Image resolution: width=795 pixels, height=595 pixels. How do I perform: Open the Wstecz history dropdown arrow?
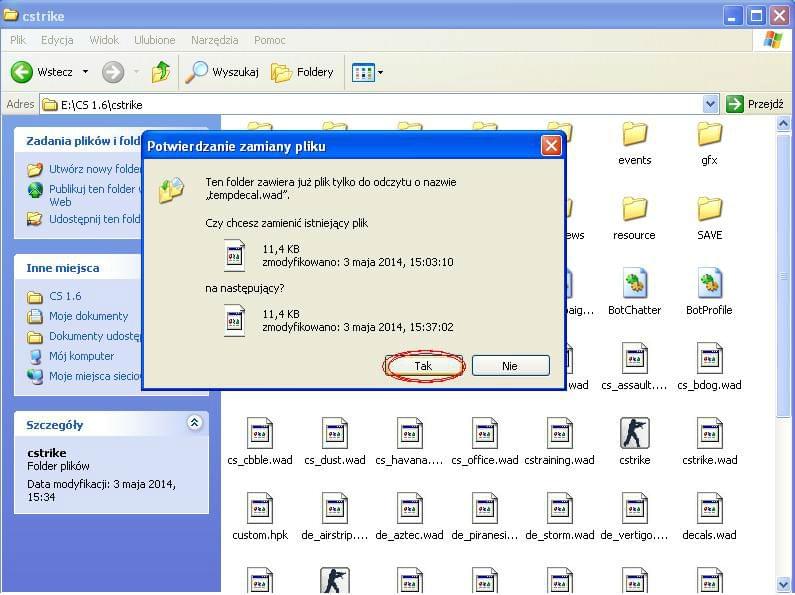pyautogui.click(x=86, y=72)
